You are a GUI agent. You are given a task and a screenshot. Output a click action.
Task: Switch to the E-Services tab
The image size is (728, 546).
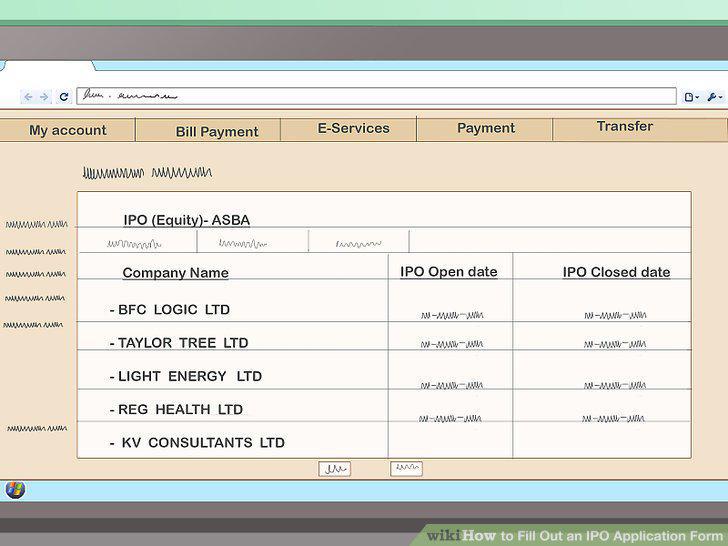(x=349, y=129)
